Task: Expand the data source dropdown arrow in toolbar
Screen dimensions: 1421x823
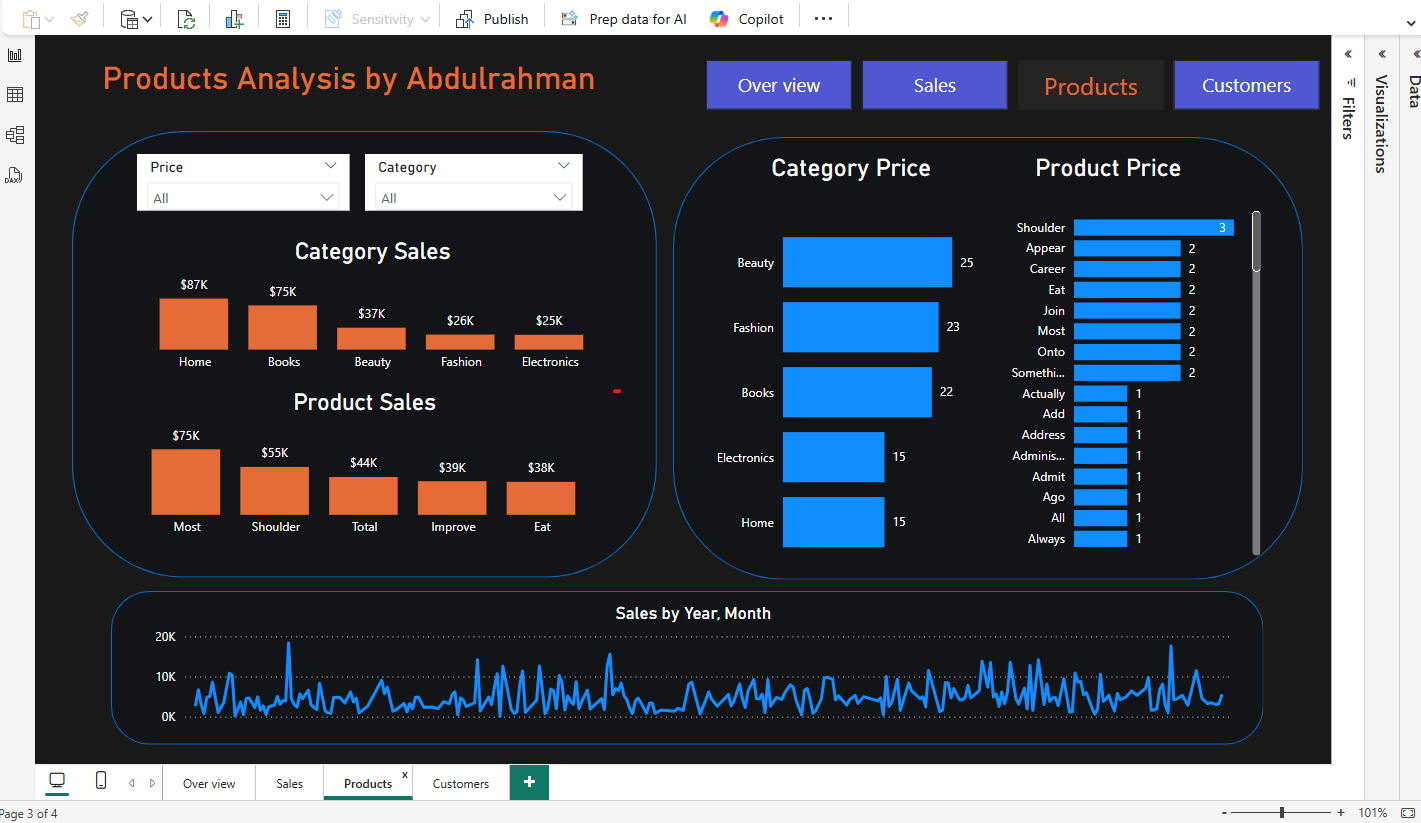Action: tap(148, 19)
